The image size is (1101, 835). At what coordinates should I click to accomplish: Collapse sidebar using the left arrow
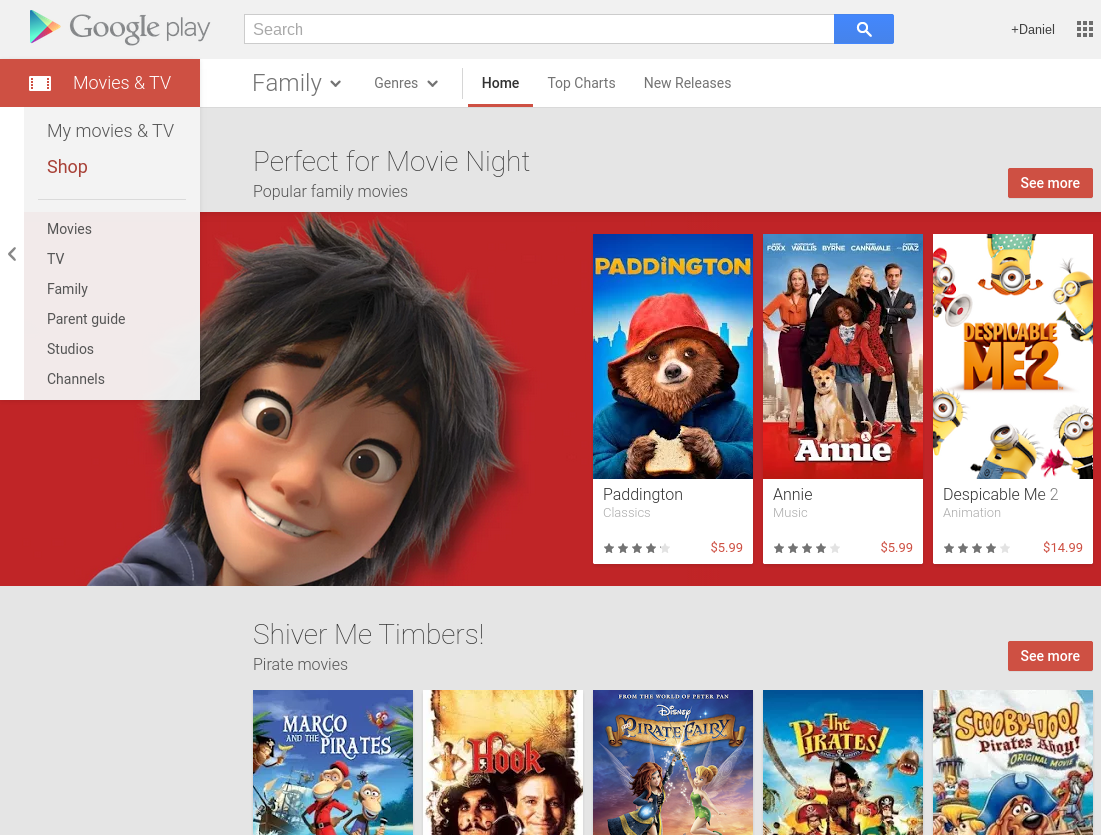12,254
